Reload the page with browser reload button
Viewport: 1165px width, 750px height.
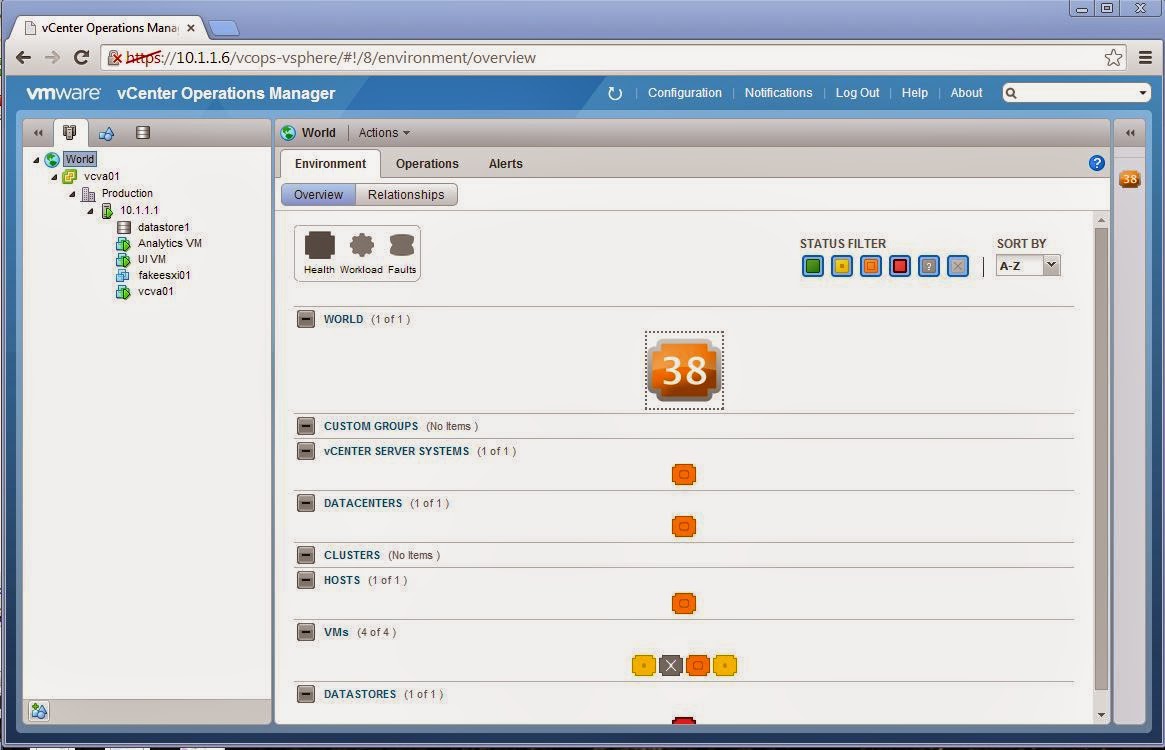[82, 57]
